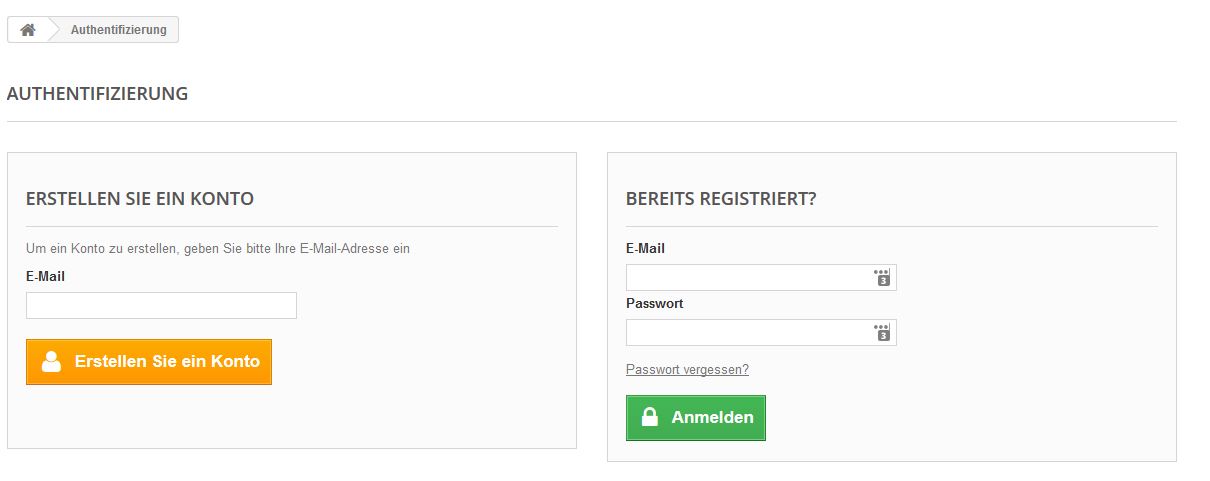The image size is (1210, 481).
Task: Open the Passwort vergessen? link
Action: click(687, 370)
